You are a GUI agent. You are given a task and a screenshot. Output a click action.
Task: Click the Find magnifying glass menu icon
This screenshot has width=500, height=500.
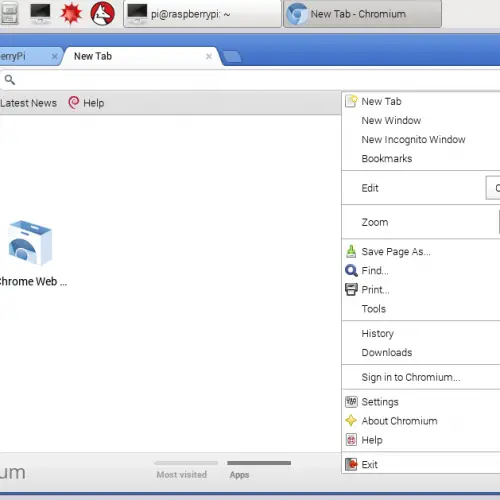coord(351,270)
